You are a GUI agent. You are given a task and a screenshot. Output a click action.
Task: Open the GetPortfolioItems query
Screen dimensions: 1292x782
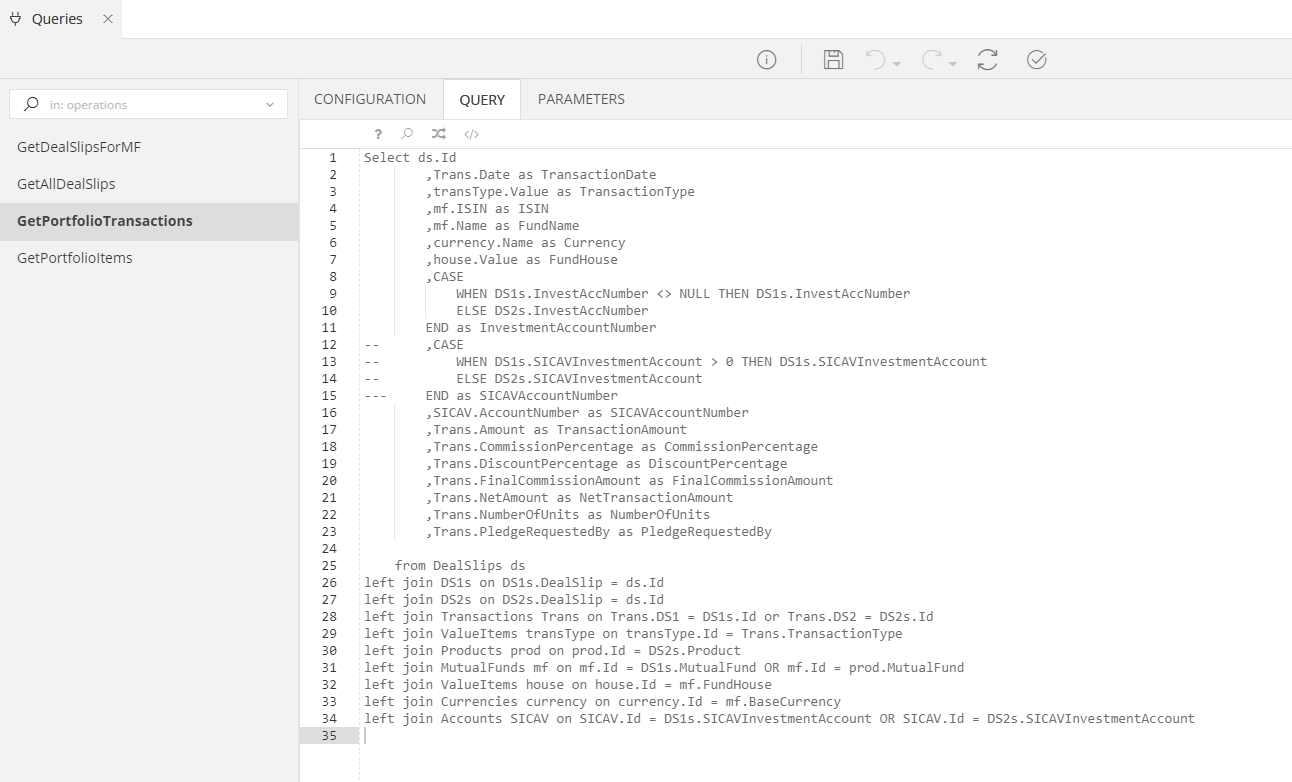pyautogui.click(x=75, y=258)
